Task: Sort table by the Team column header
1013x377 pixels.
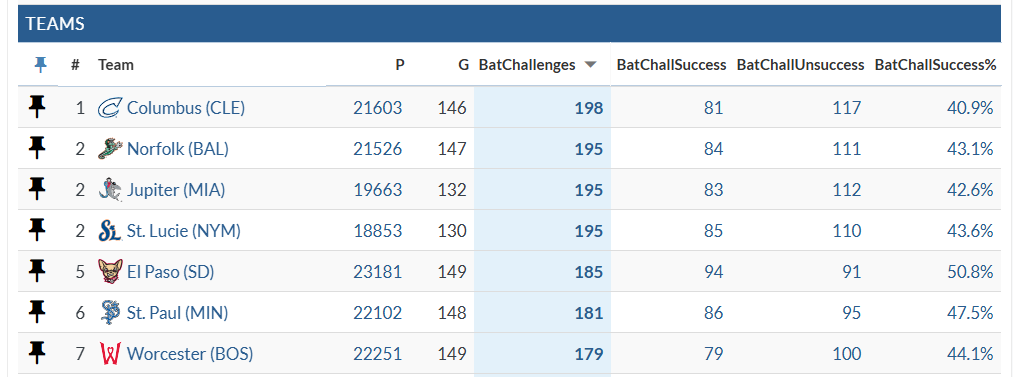Action: pos(116,65)
